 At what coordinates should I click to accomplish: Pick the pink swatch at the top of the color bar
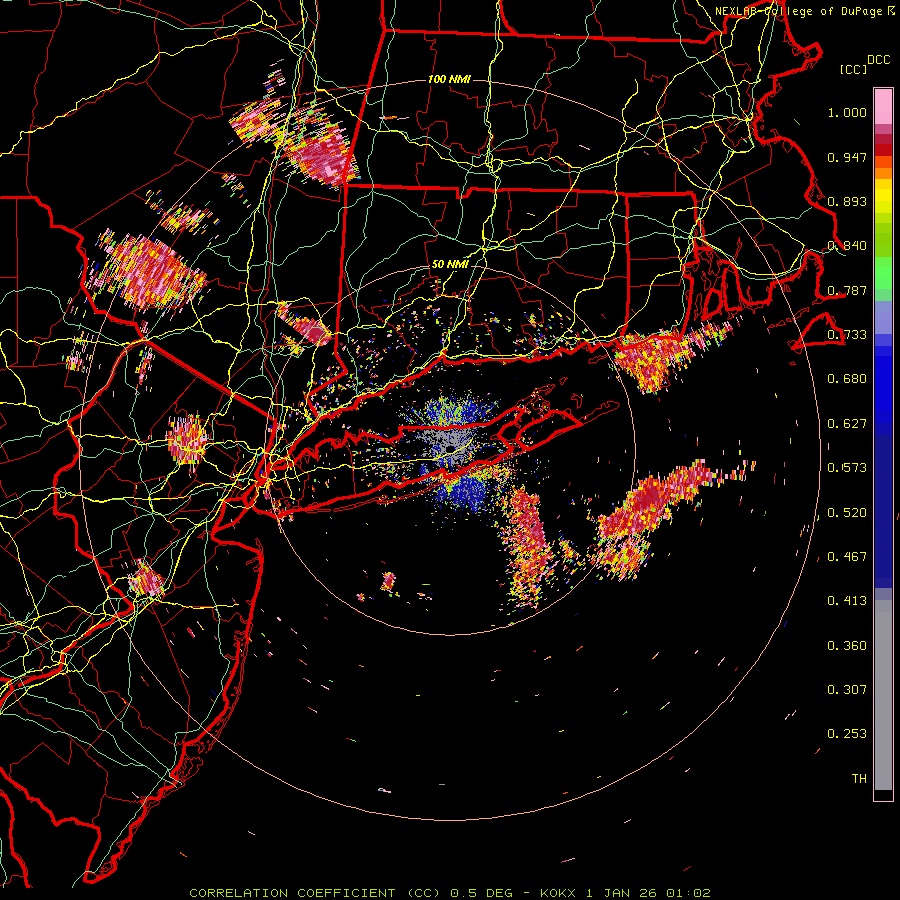pyautogui.click(x=883, y=106)
